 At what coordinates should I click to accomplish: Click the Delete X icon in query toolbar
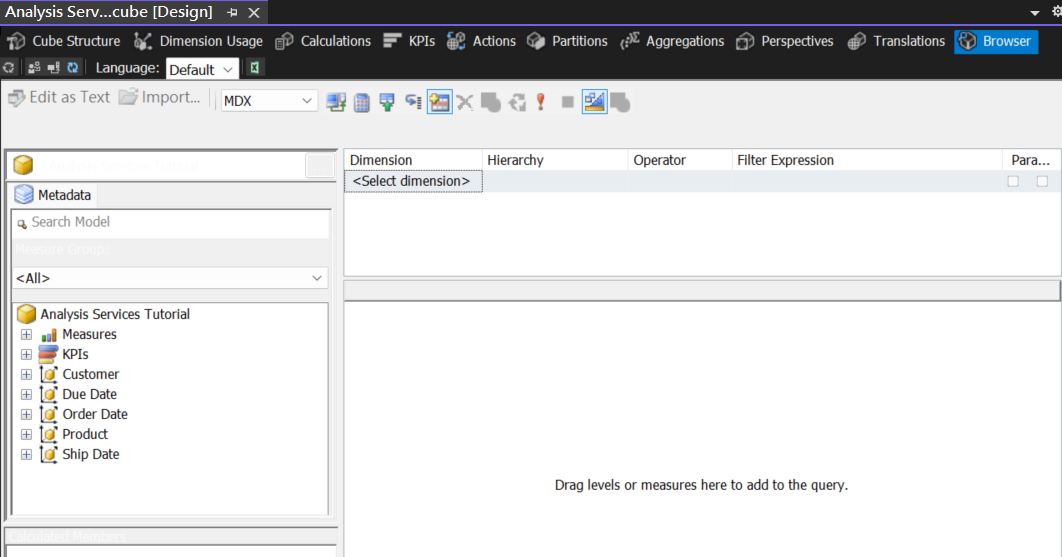465,102
